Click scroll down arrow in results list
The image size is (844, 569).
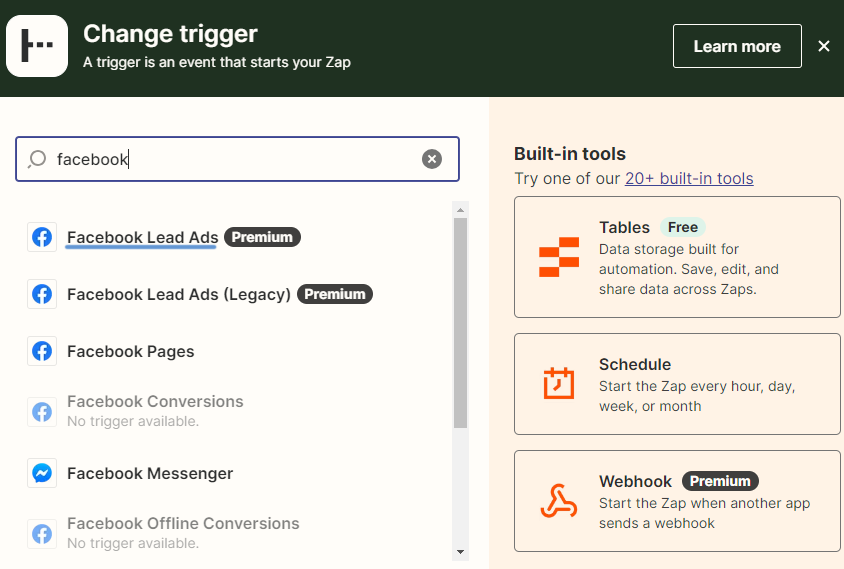pyautogui.click(x=460, y=552)
